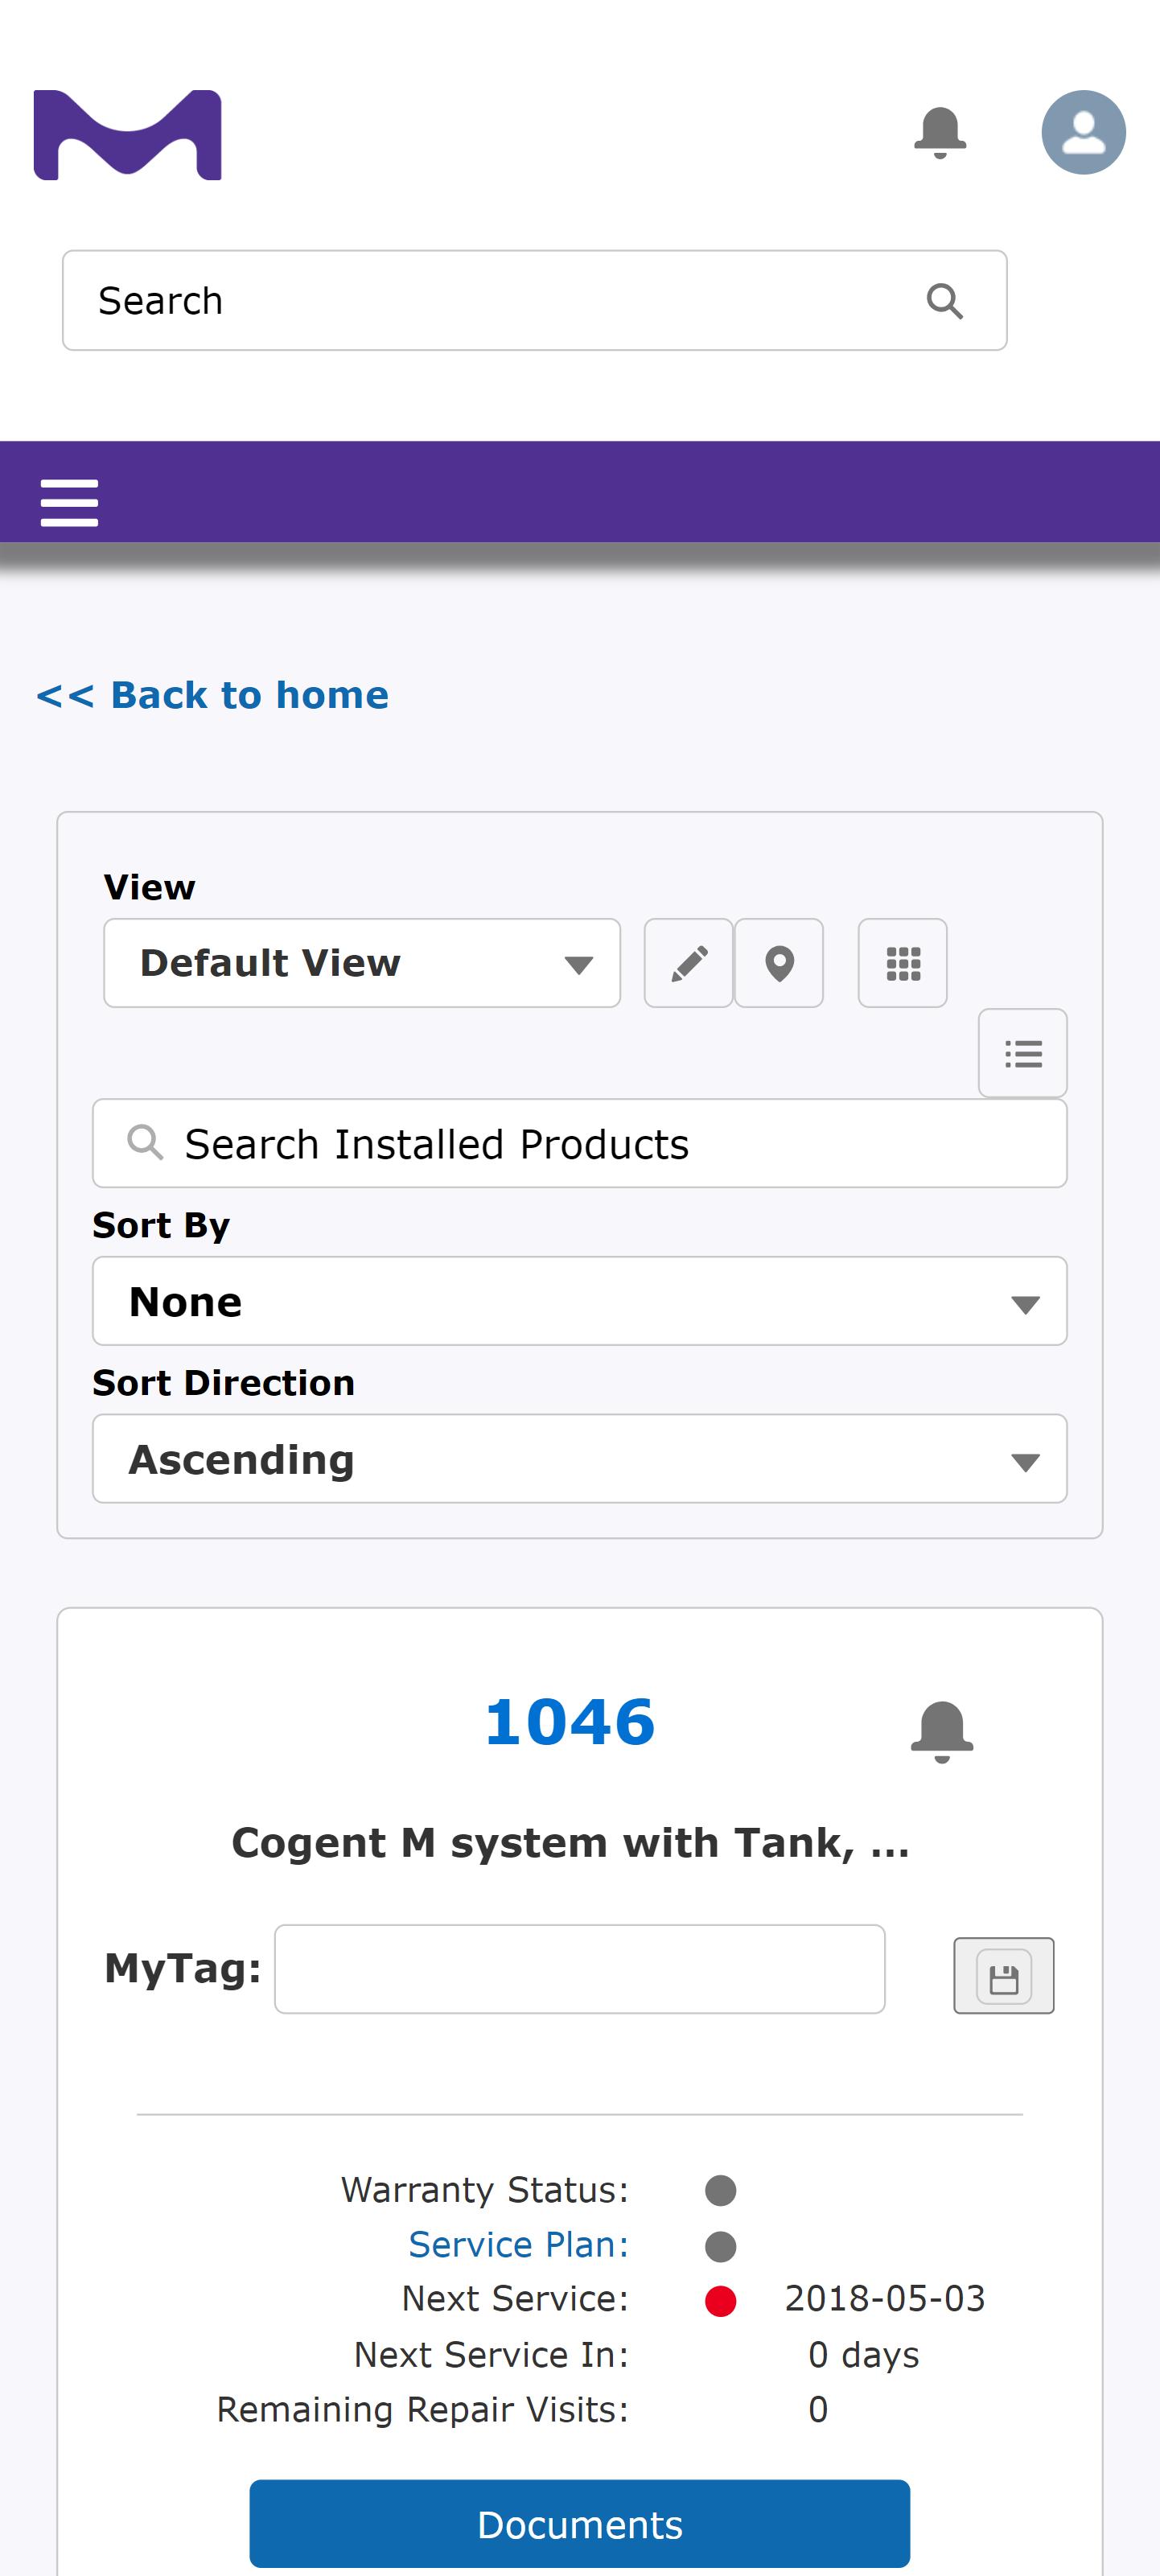Click the MyTag text field
Image resolution: width=1160 pixels, height=2576 pixels.
coord(580,1969)
